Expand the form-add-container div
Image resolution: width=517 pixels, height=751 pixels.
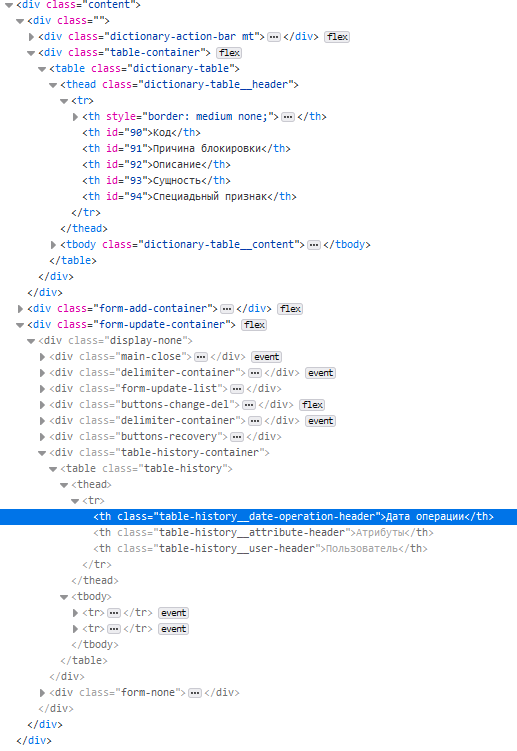pos(20,309)
